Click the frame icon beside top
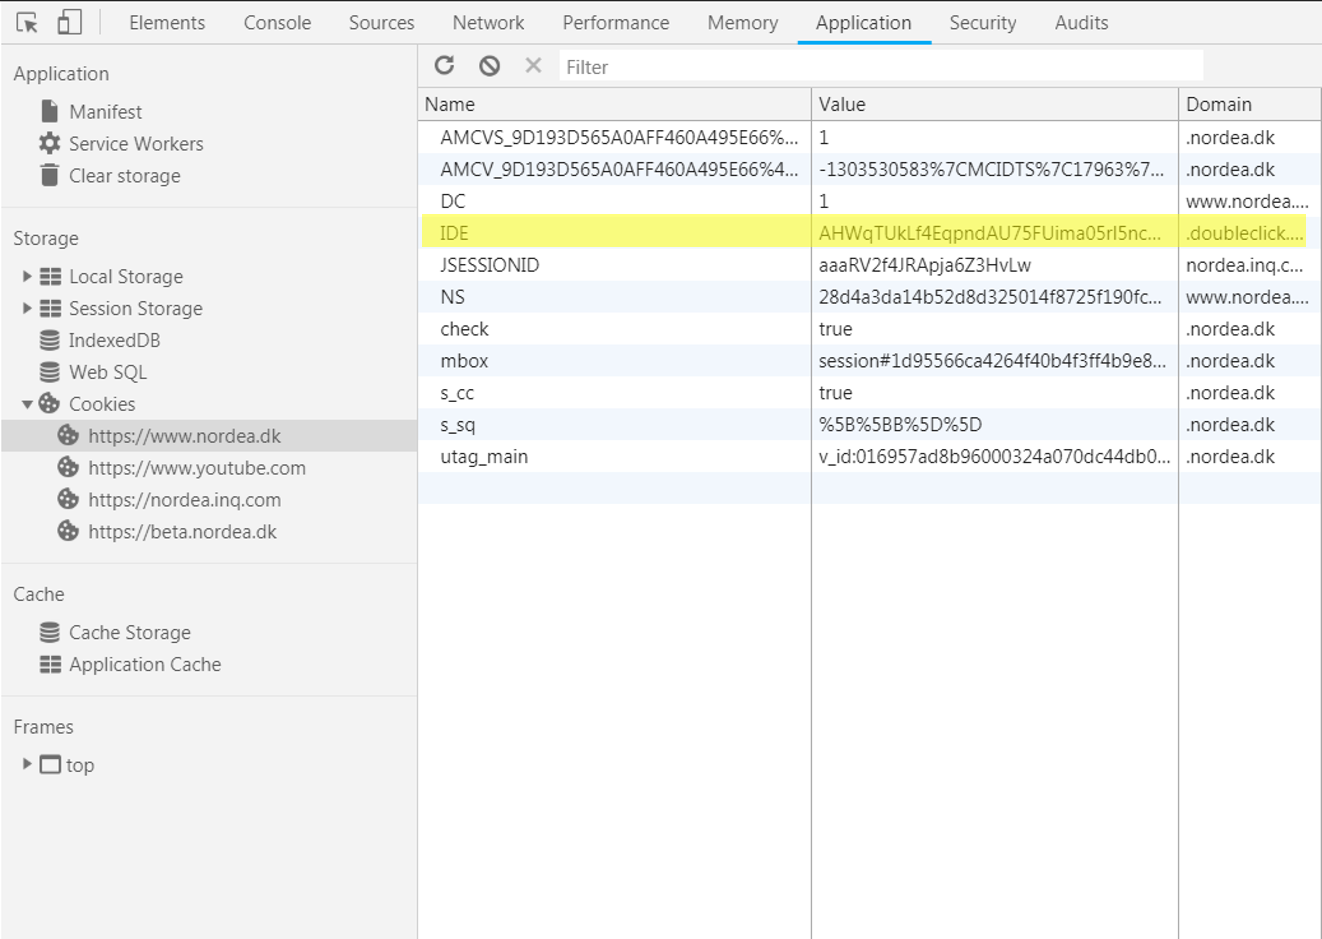Screen dimensions: 1322x939 (50, 765)
